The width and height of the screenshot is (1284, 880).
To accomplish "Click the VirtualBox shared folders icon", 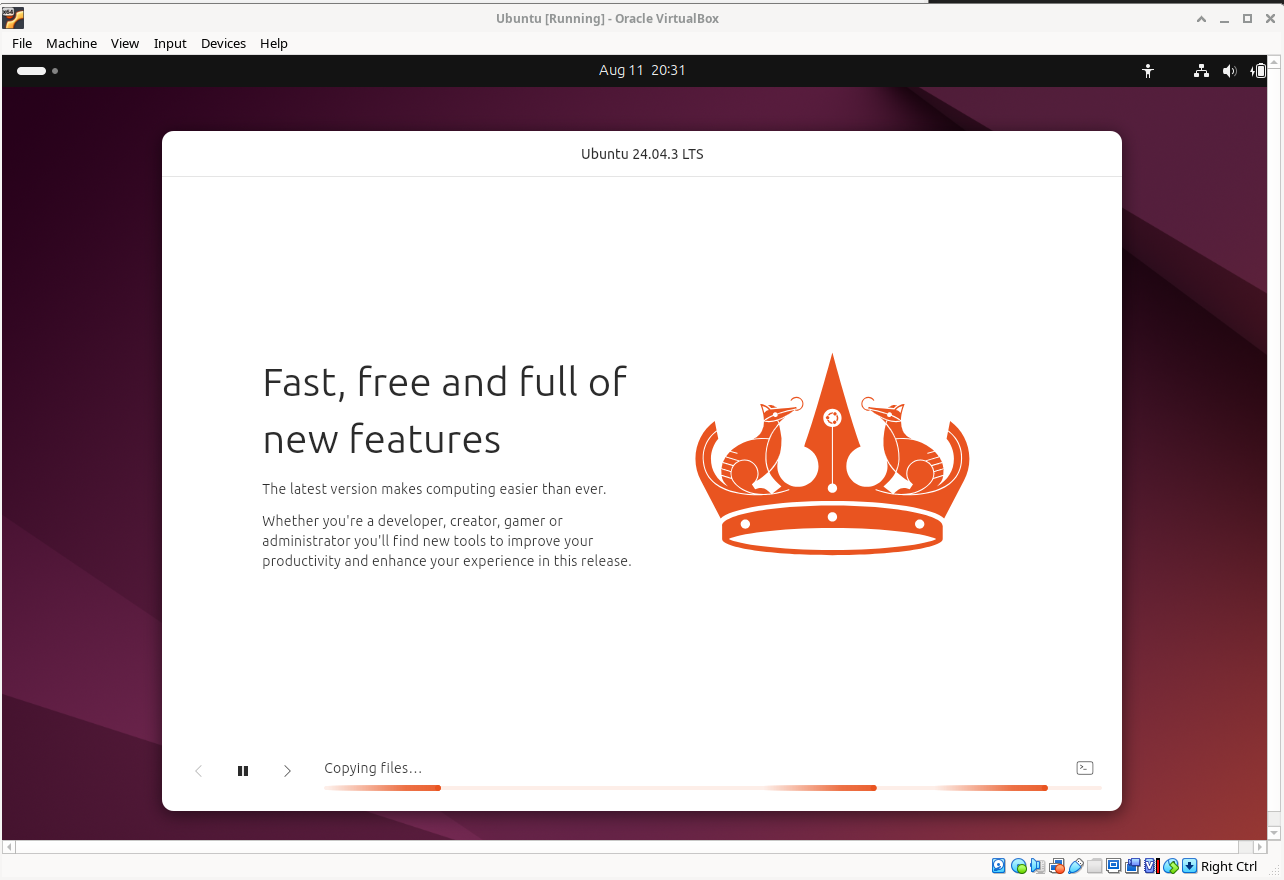I will tap(1095, 866).
